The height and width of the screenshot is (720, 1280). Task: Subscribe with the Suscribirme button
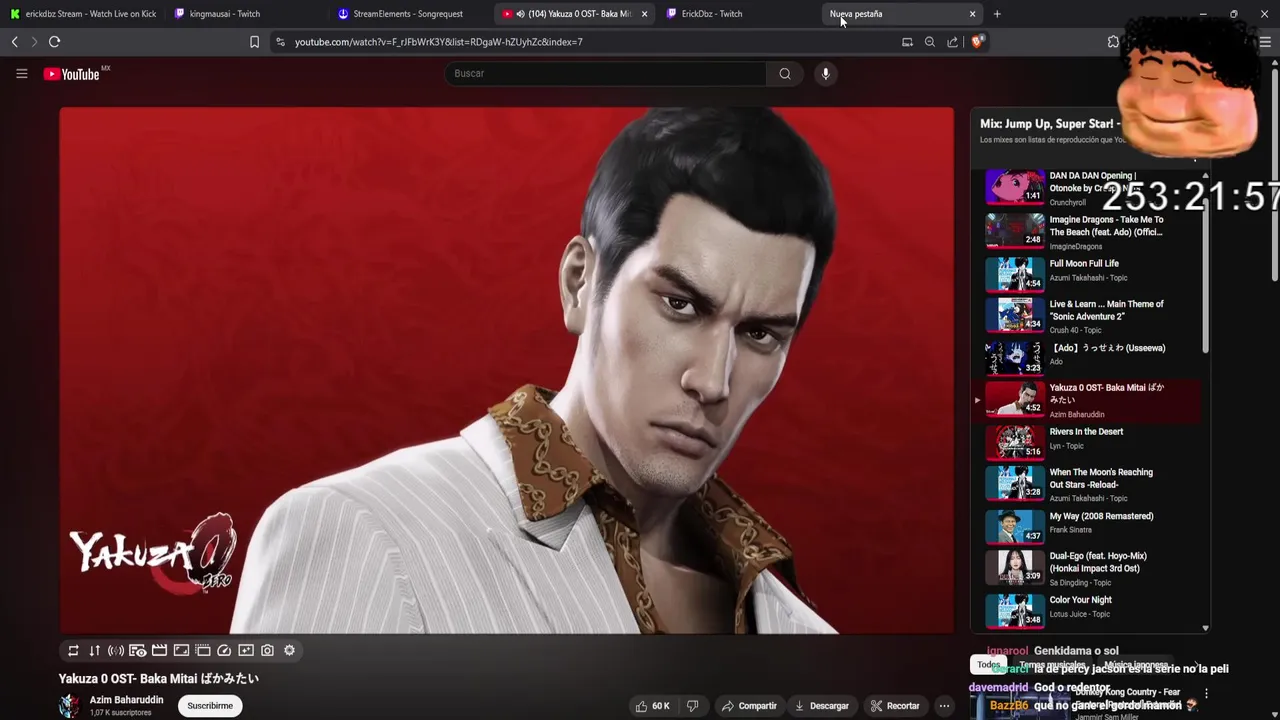click(x=210, y=705)
